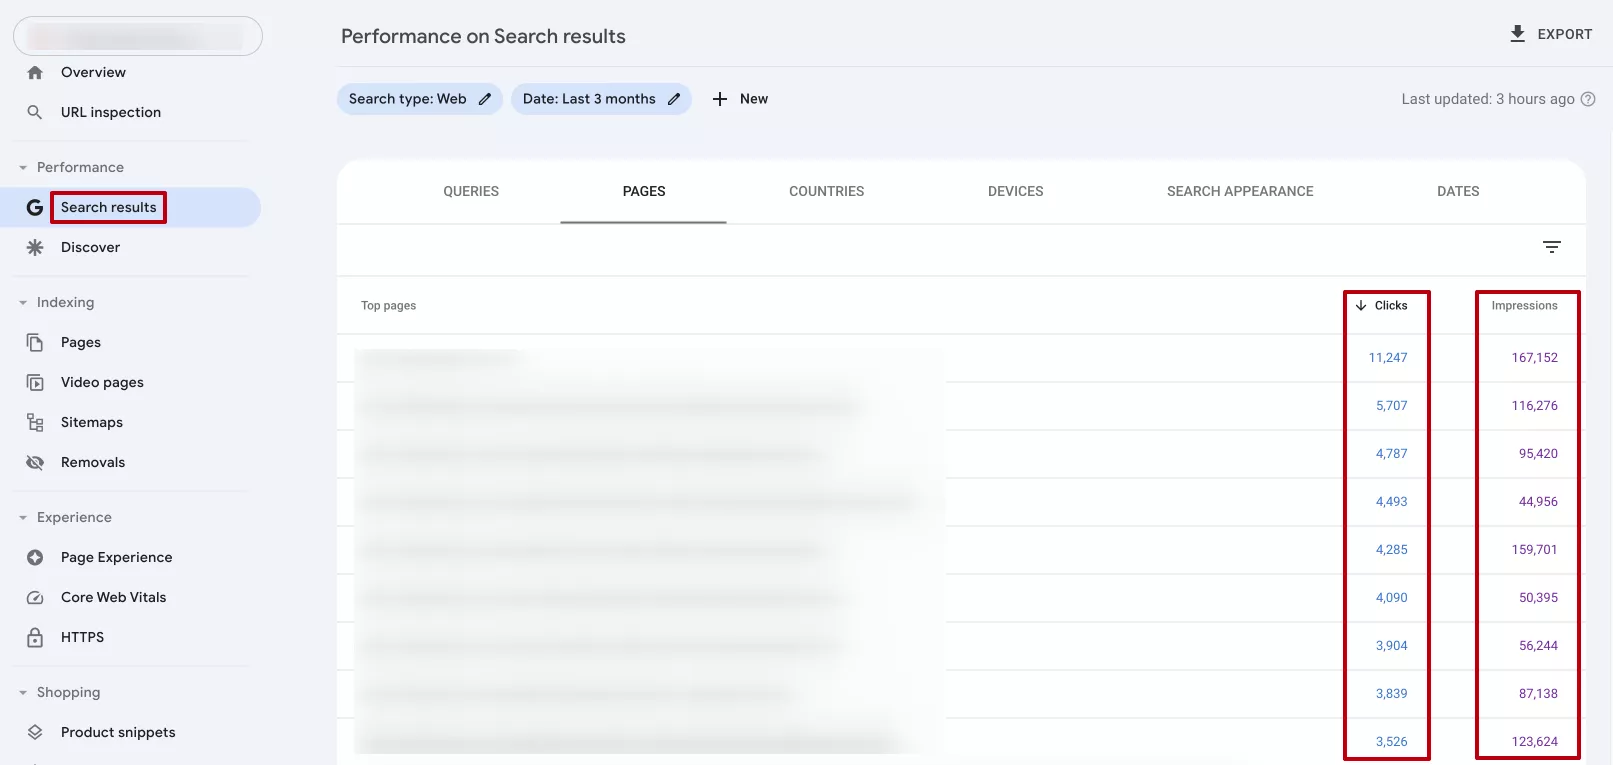1613x765 pixels.
Task: Click the Export download icon
Action: (1518, 34)
